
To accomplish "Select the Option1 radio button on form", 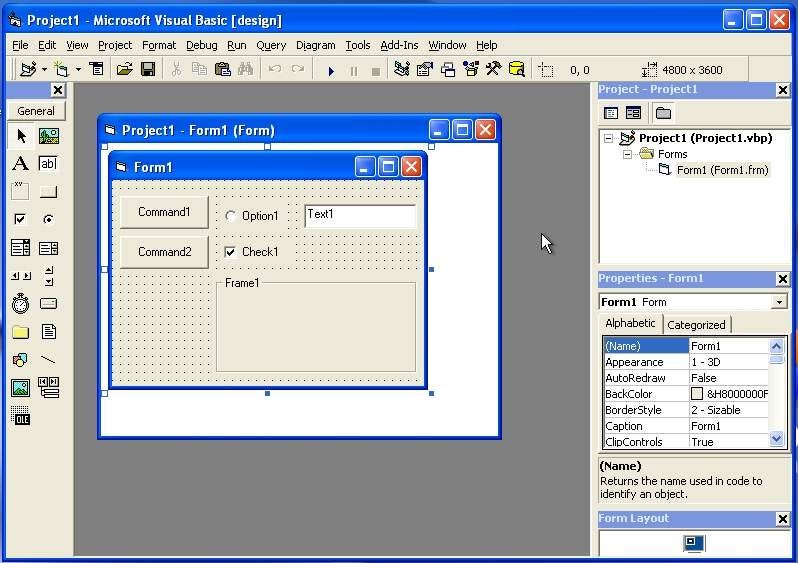I will 231,216.
